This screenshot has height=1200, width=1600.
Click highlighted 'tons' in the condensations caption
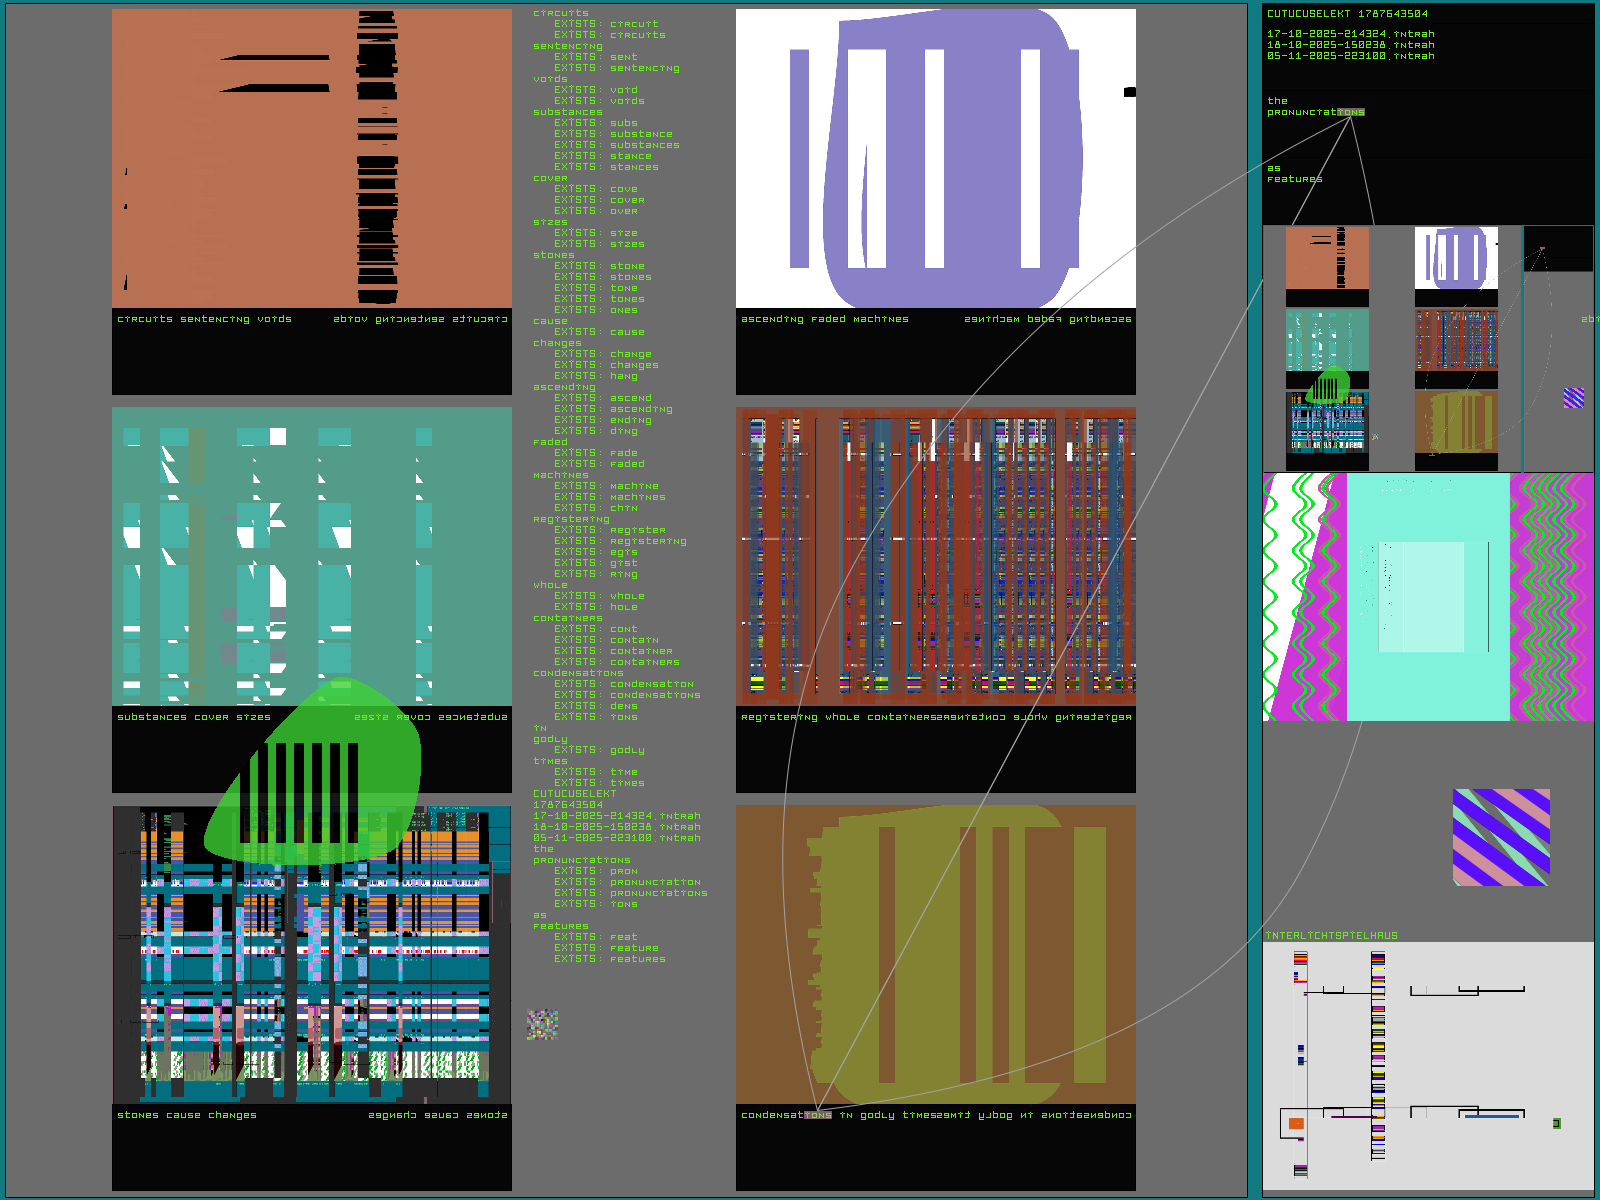click(818, 1115)
